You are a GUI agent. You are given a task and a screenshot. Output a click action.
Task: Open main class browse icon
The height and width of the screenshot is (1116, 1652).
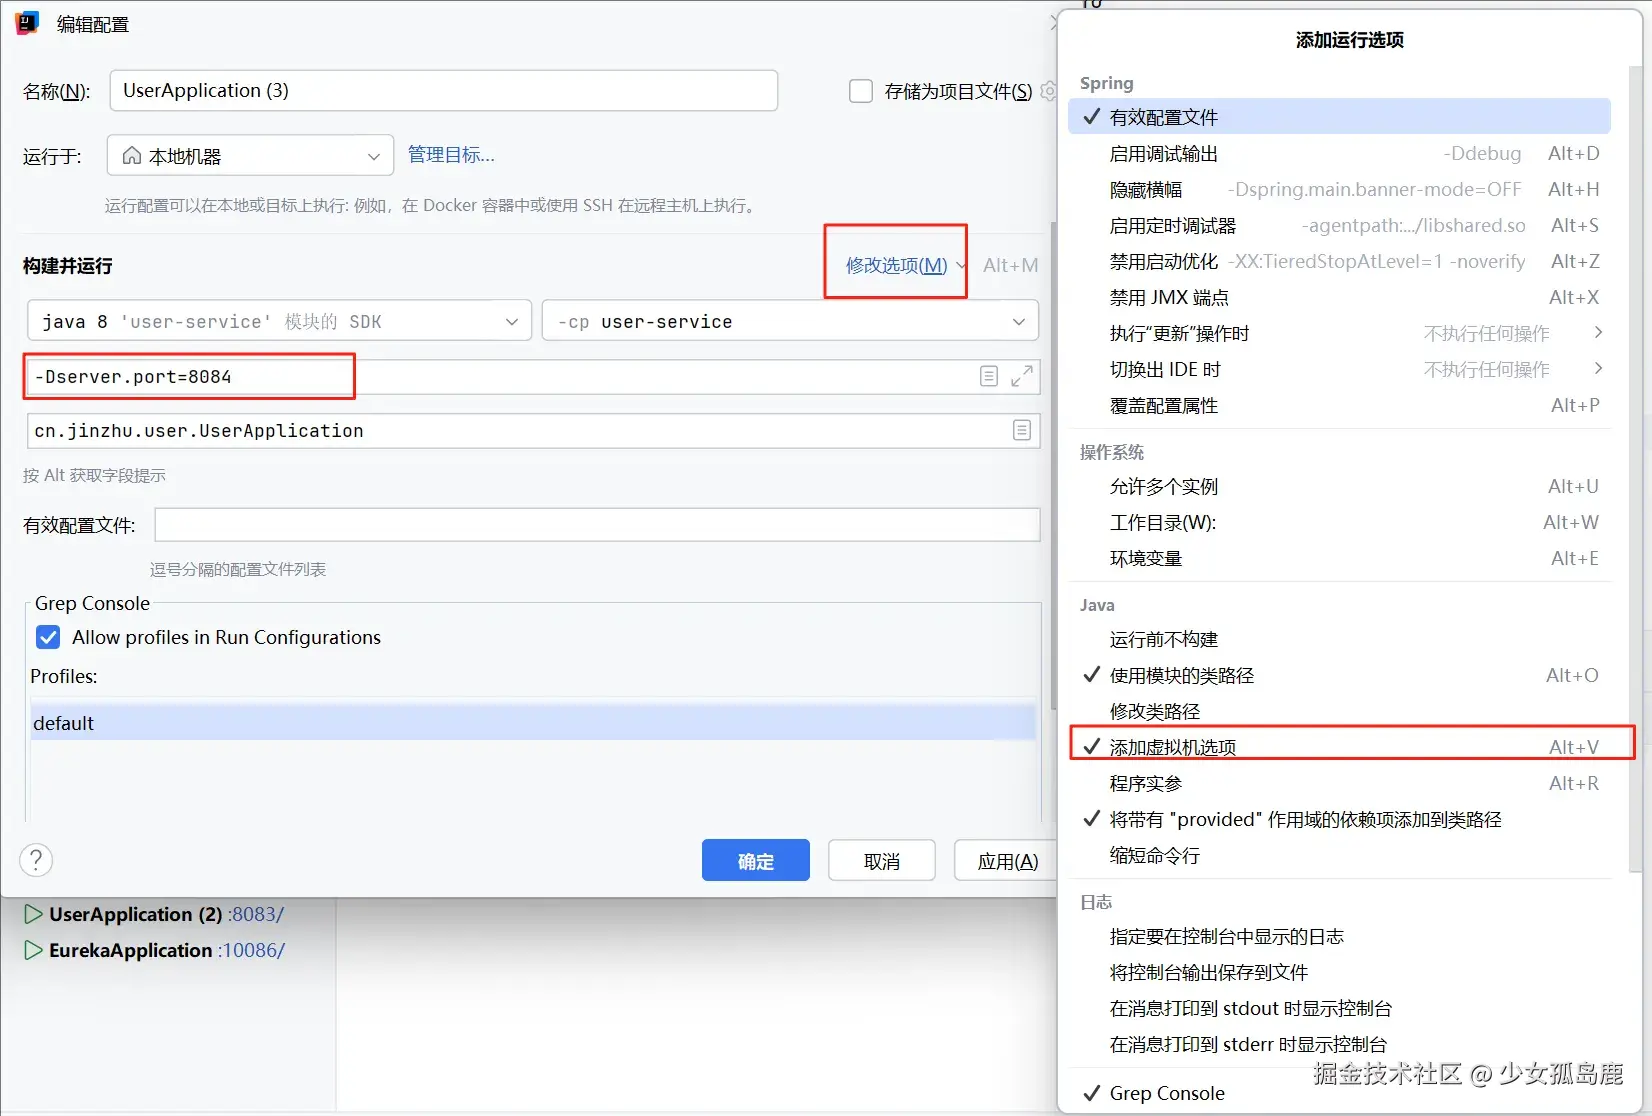(1021, 430)
